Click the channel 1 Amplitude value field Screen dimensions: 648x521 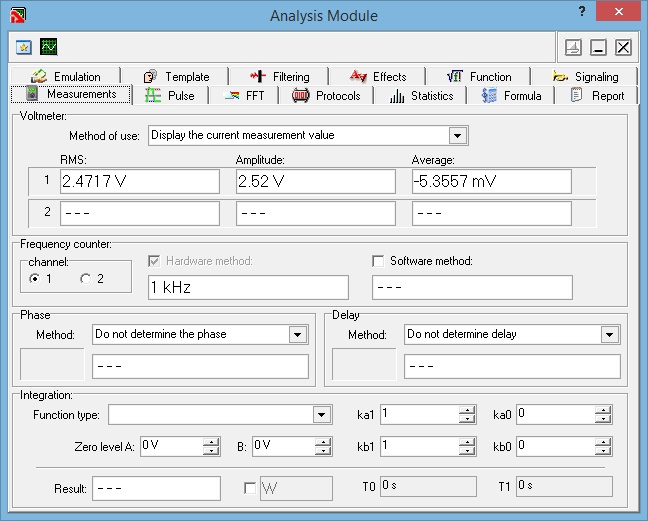click(316, 181)
